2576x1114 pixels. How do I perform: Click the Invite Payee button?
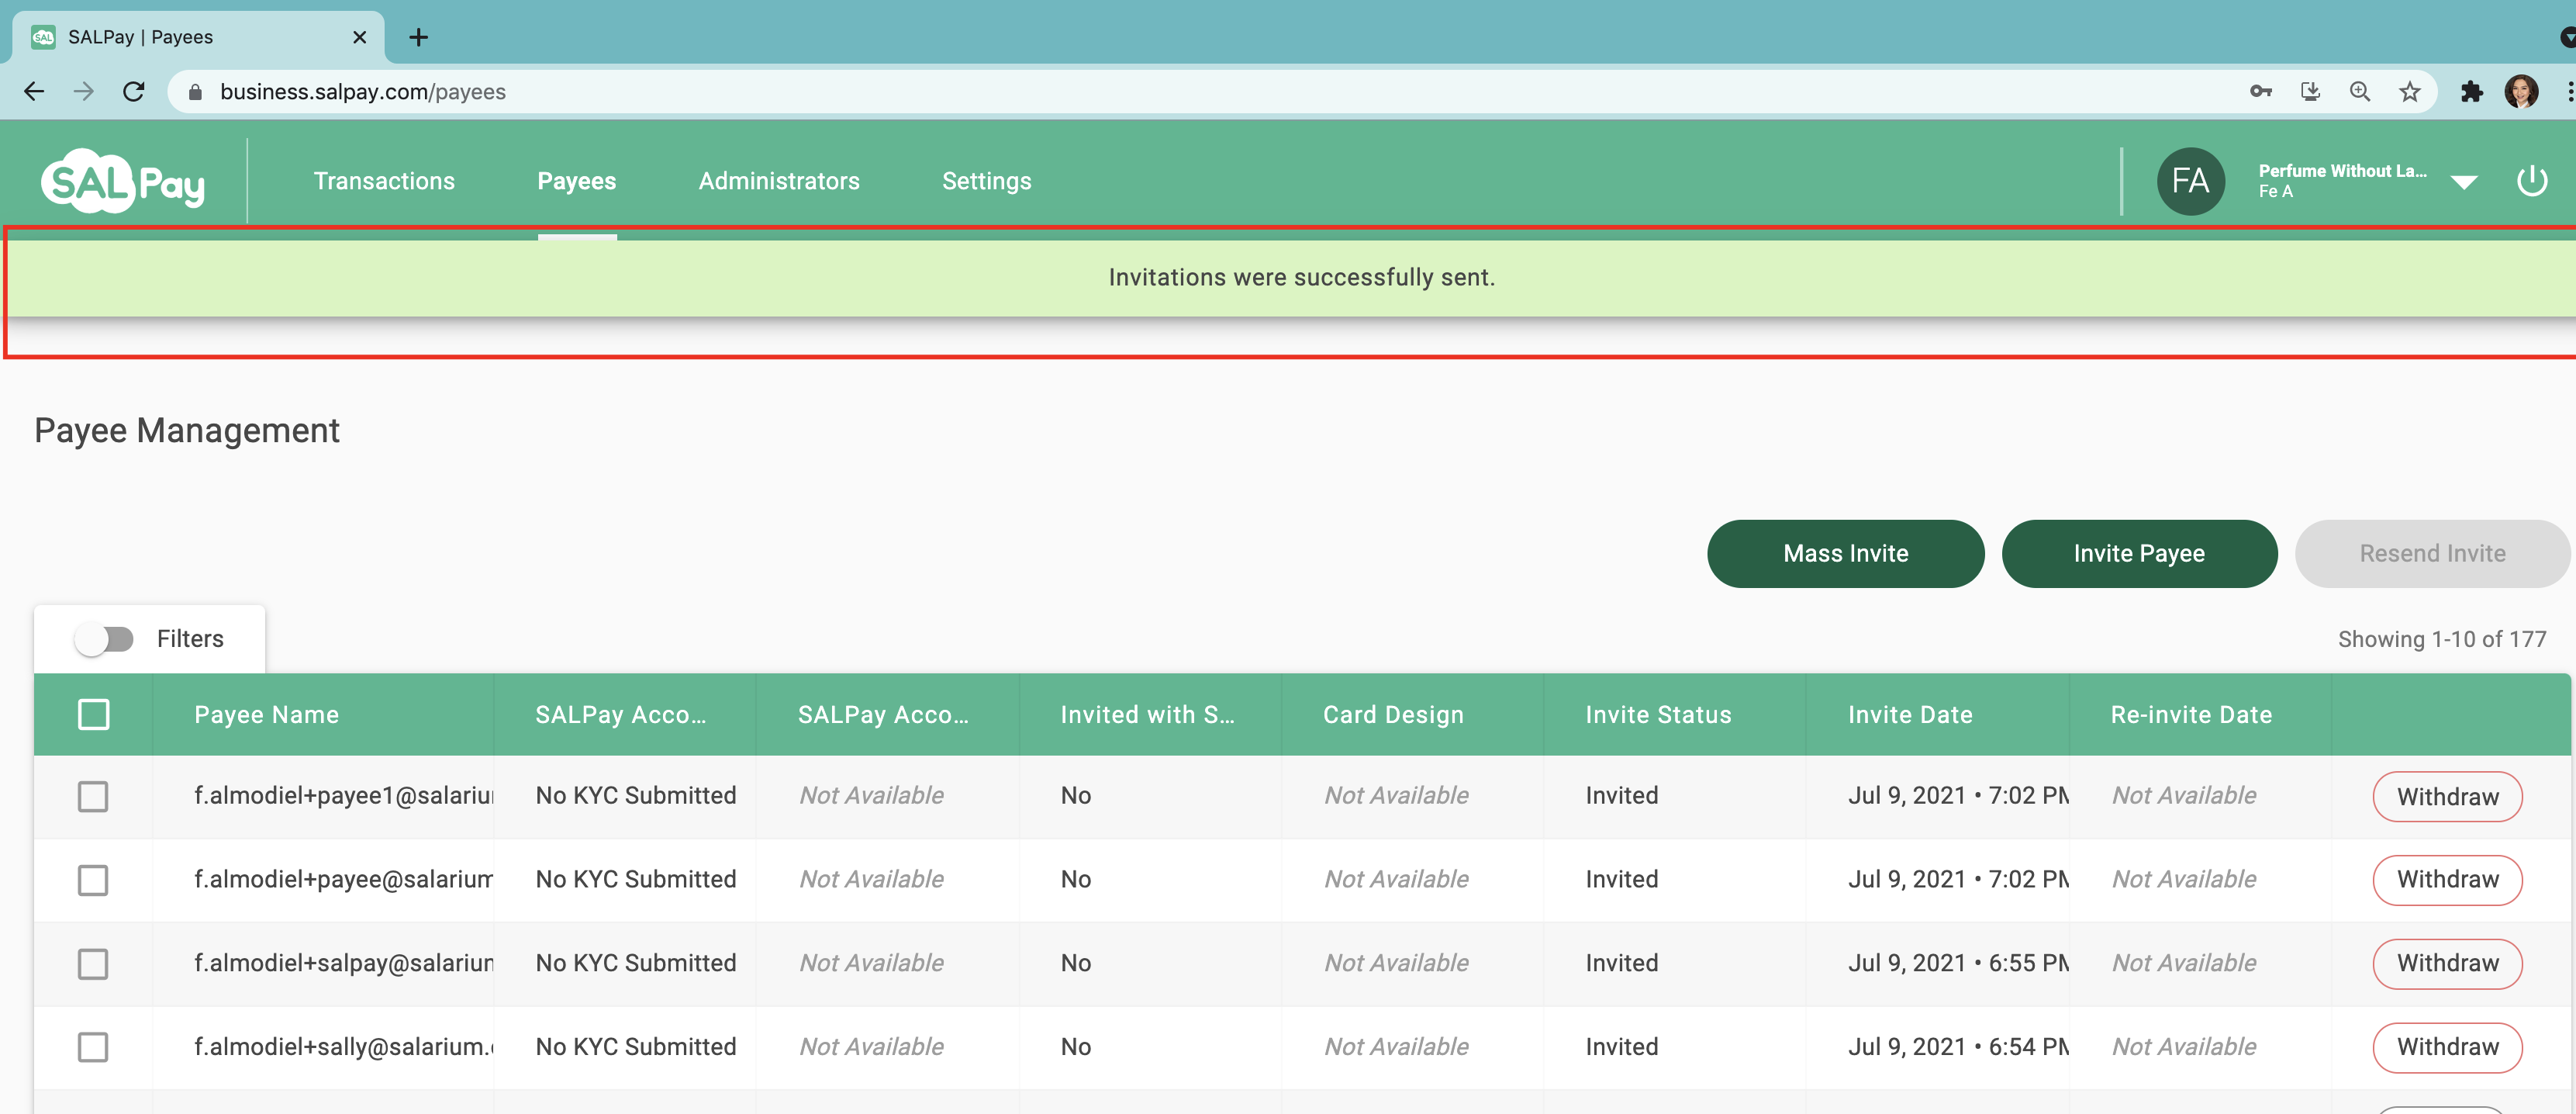point(2139,553)
